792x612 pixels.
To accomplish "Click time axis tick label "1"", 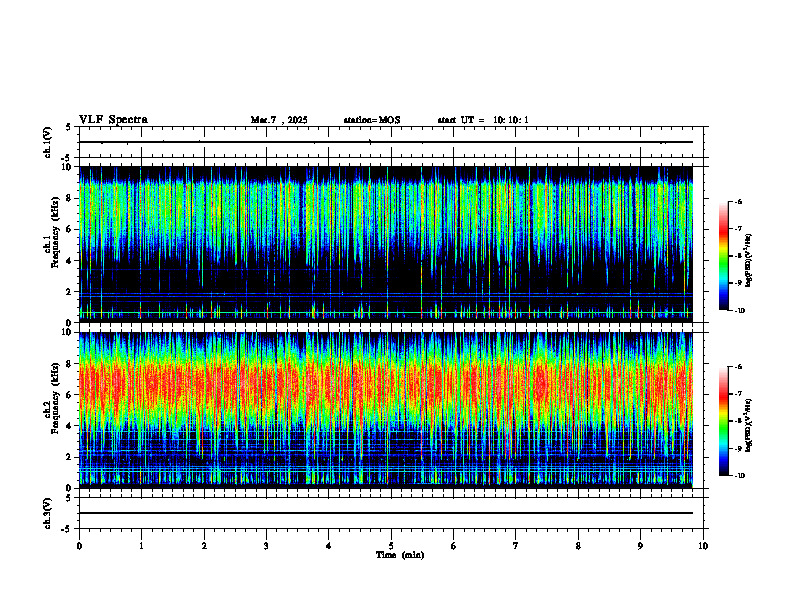I will tap(141, 546).
